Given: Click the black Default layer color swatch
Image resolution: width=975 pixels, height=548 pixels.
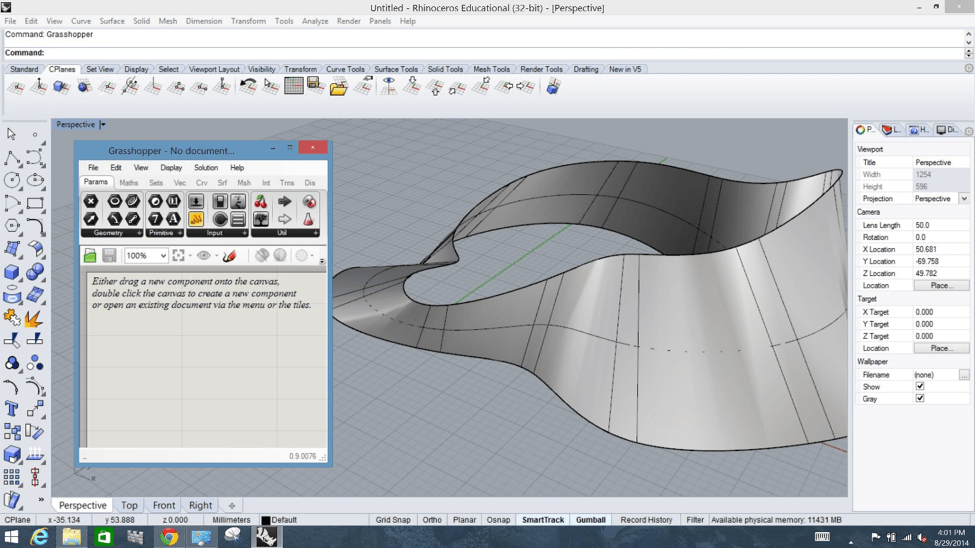Looking at the screenshot, I should (266, 520).
